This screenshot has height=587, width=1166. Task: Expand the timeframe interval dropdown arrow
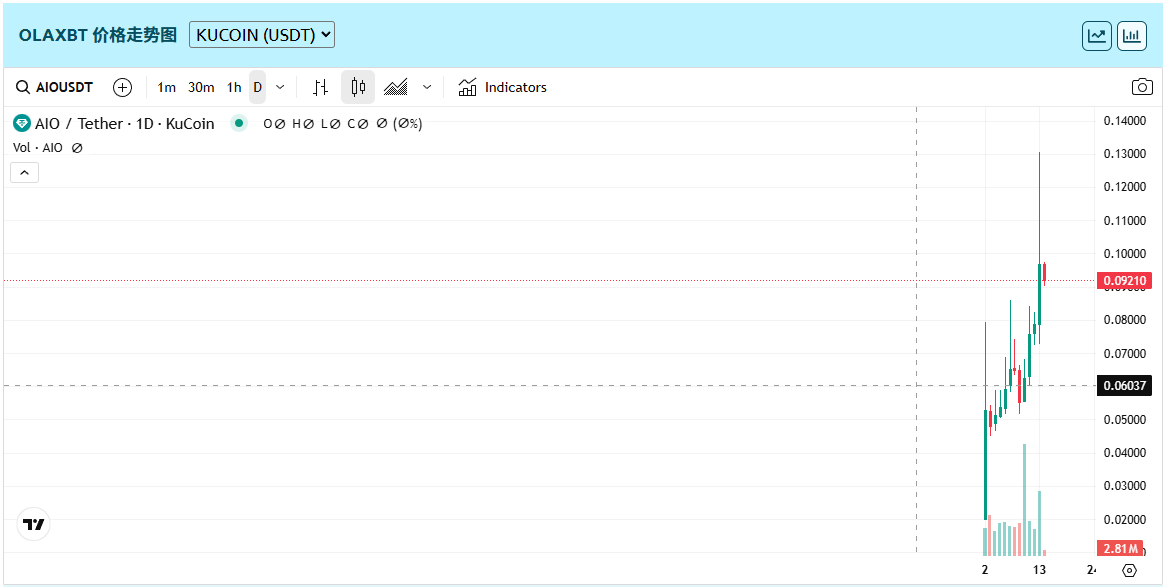tap(280, 87)
